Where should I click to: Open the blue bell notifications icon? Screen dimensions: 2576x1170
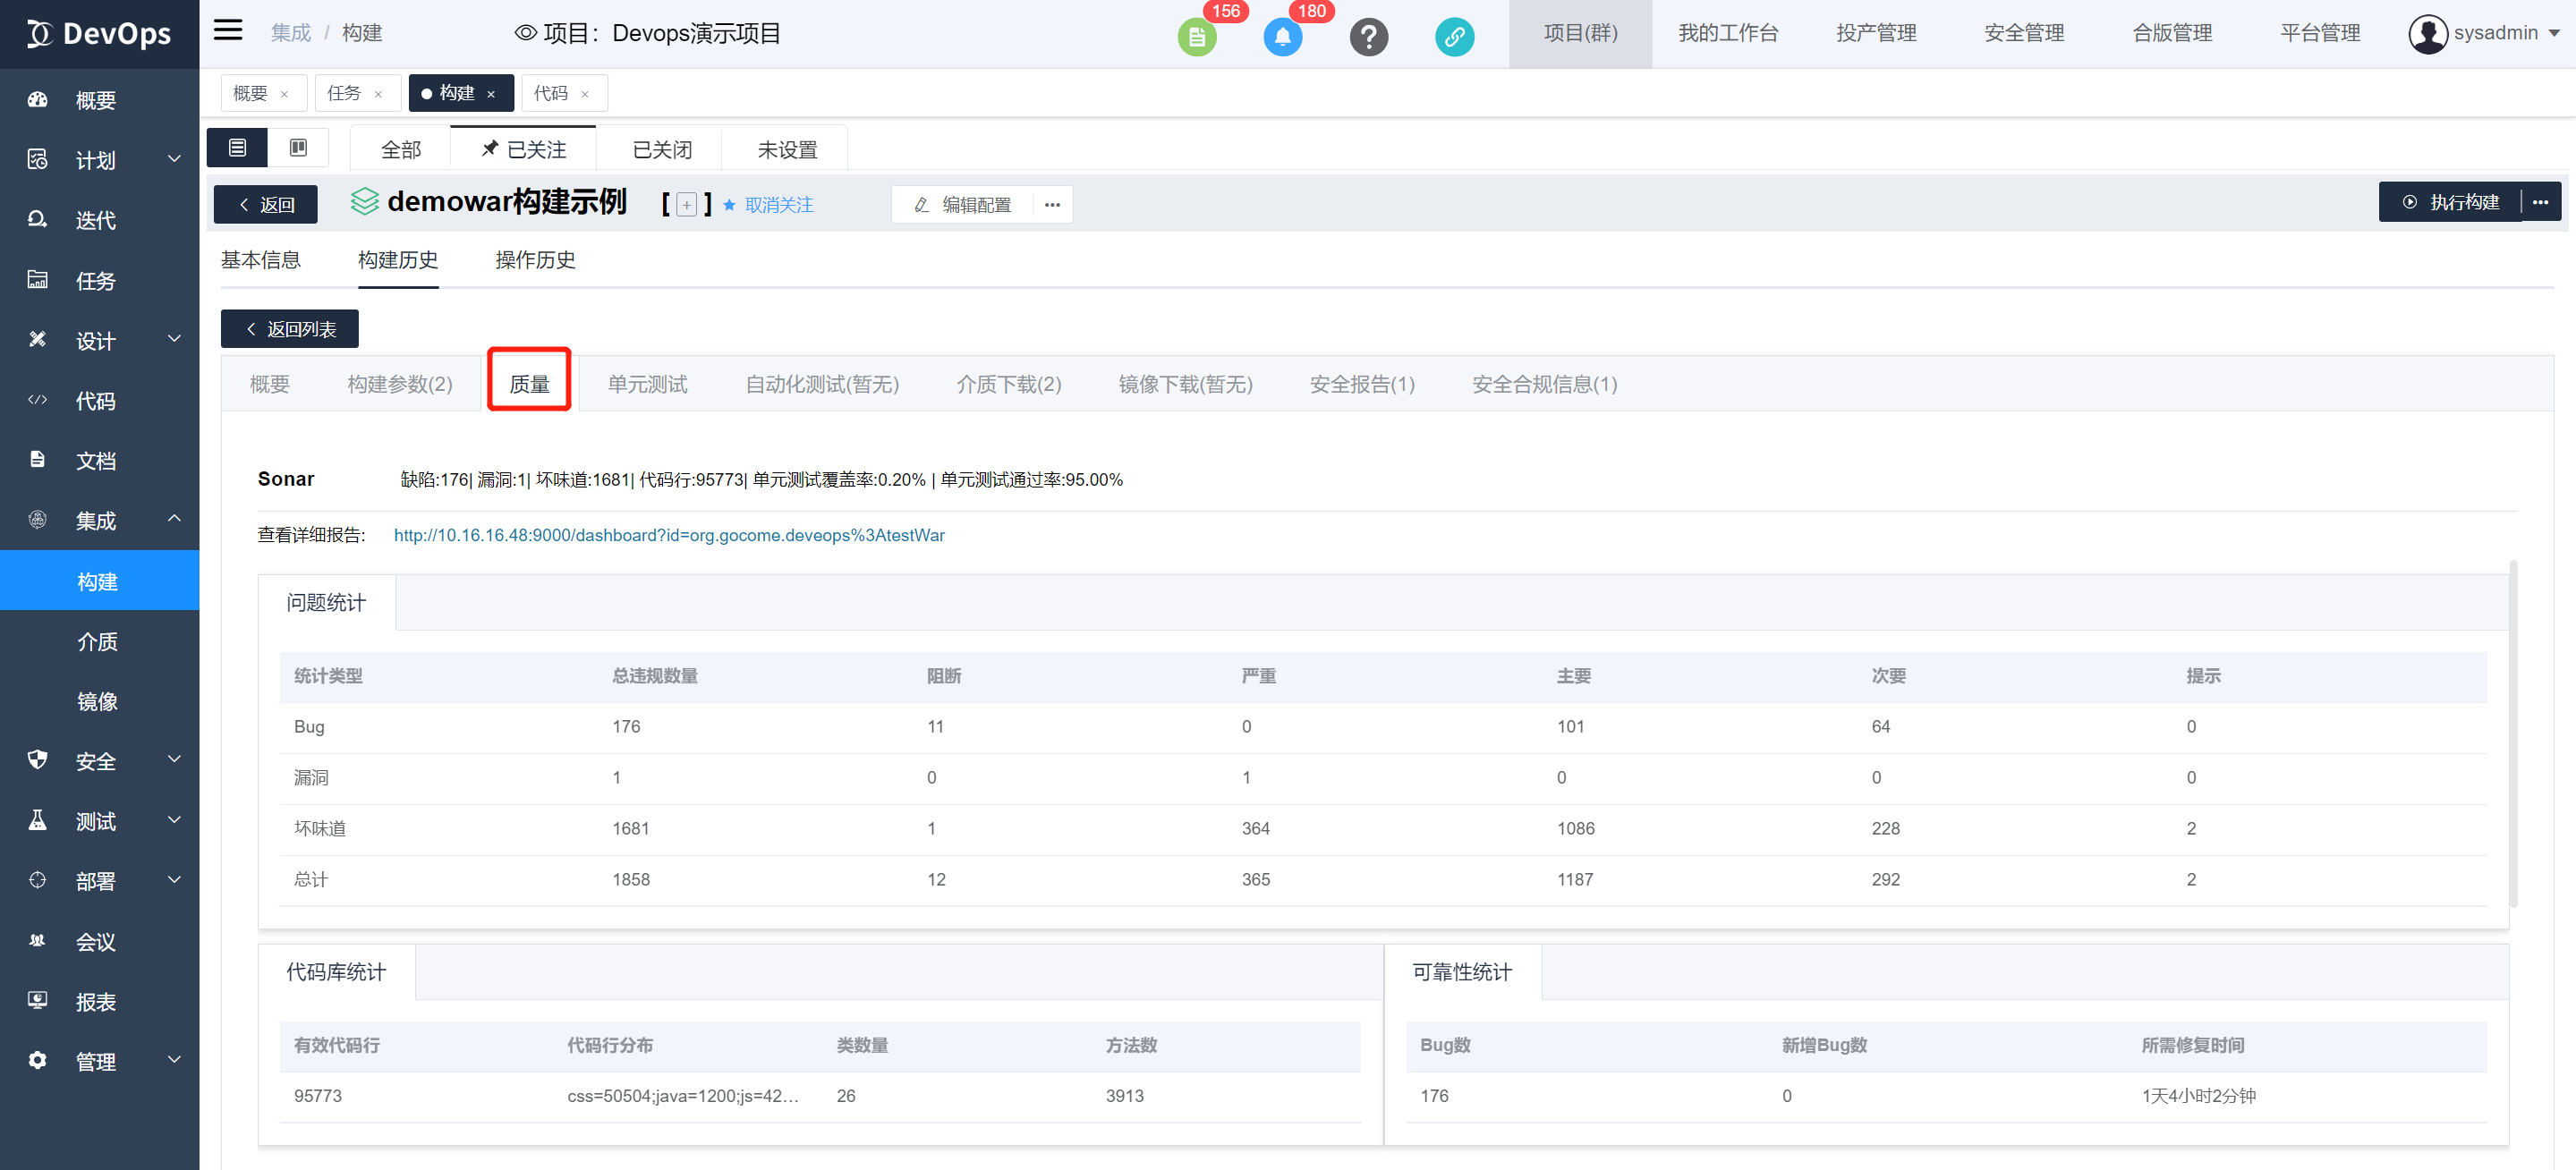coord(1282,37)
